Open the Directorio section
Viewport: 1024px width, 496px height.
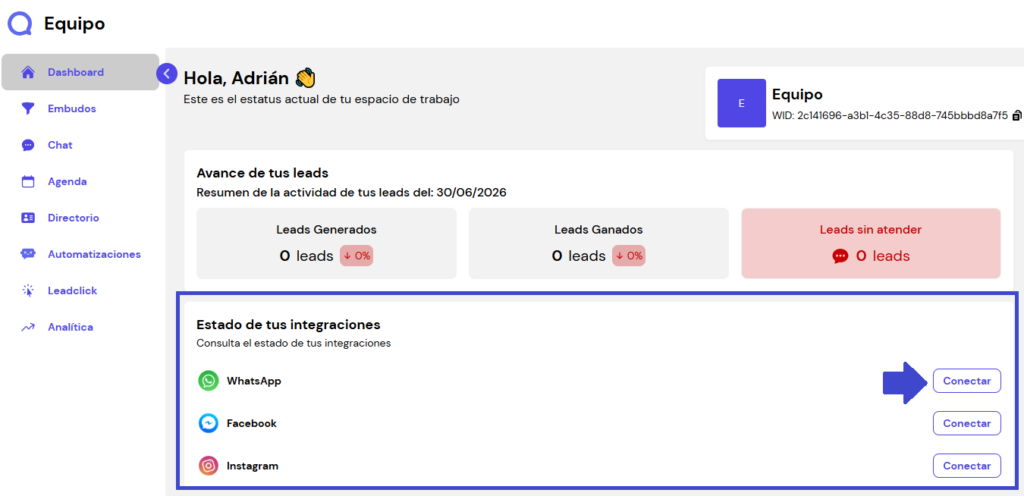73,218
